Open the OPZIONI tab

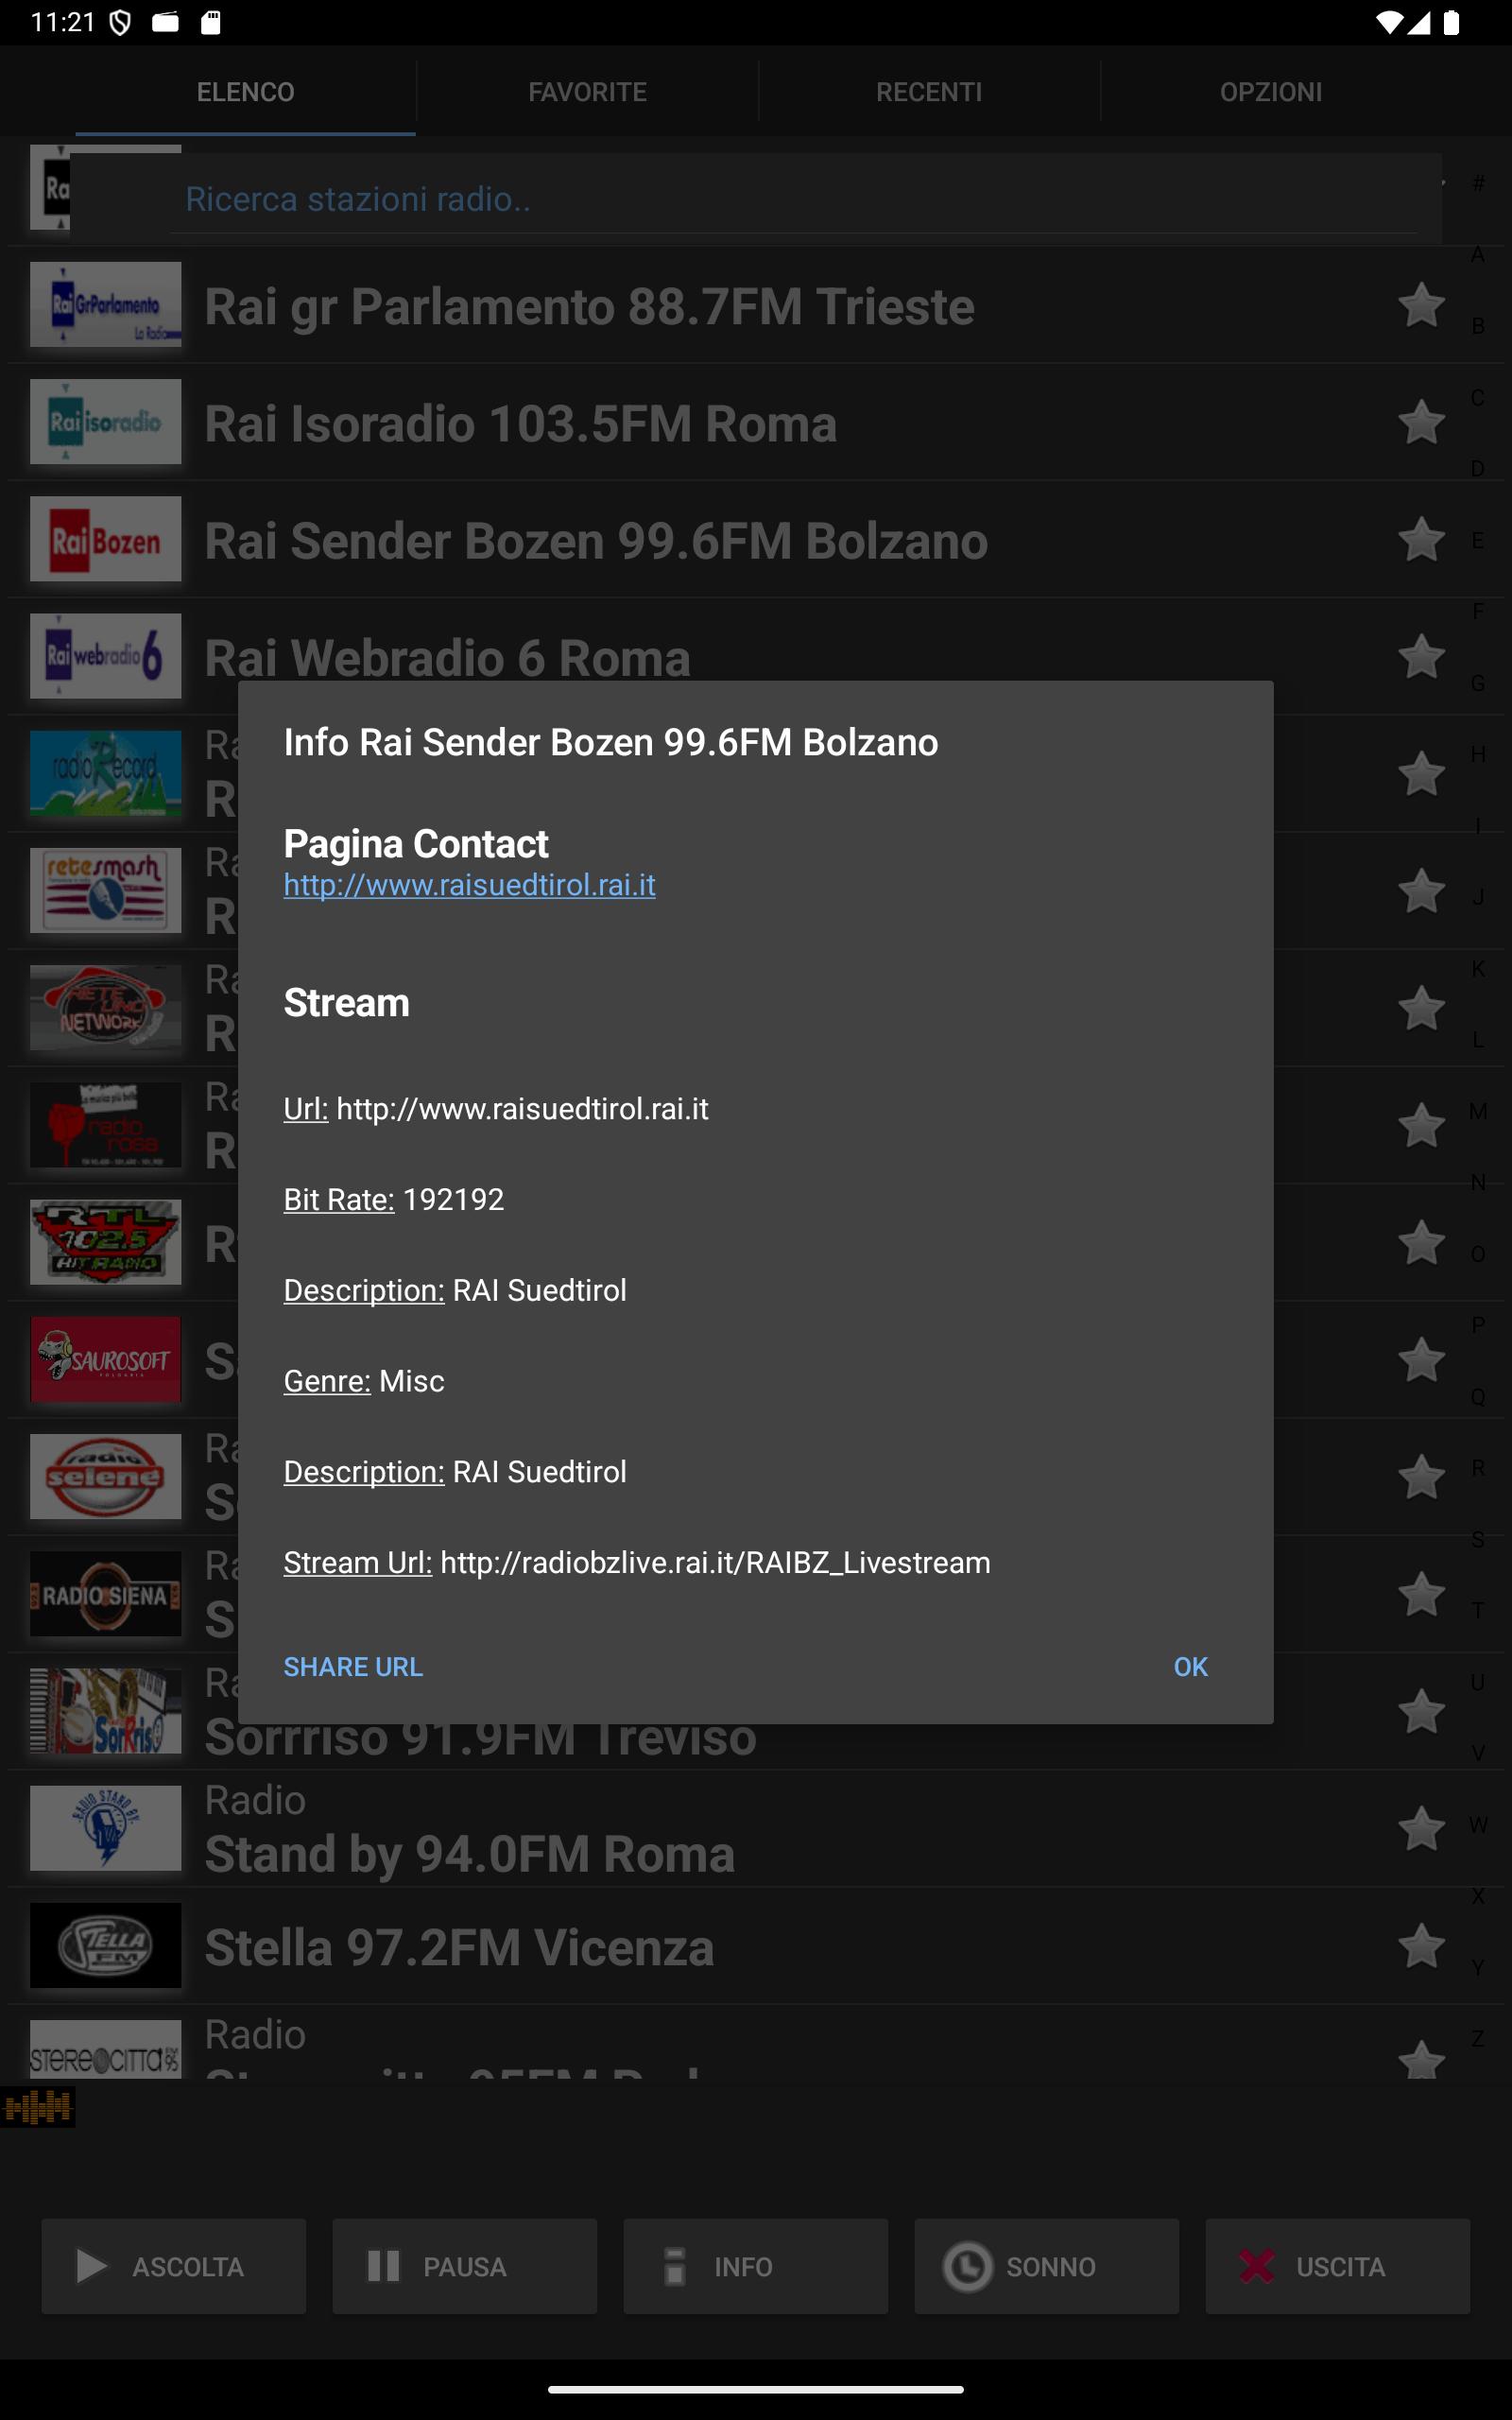pyautogui.click(x=1271, y=92)
